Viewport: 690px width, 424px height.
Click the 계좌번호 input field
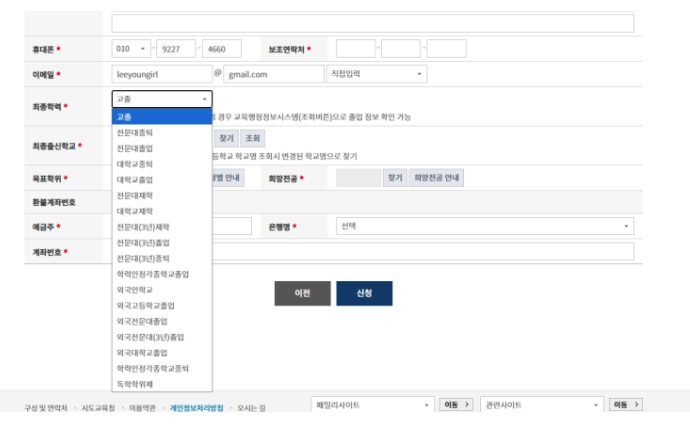point(422,252)
